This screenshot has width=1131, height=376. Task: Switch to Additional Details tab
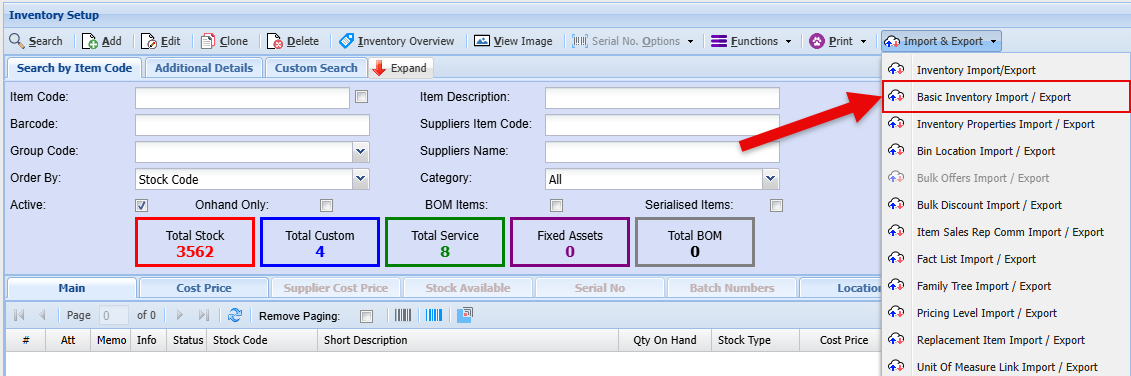[204, 69]
